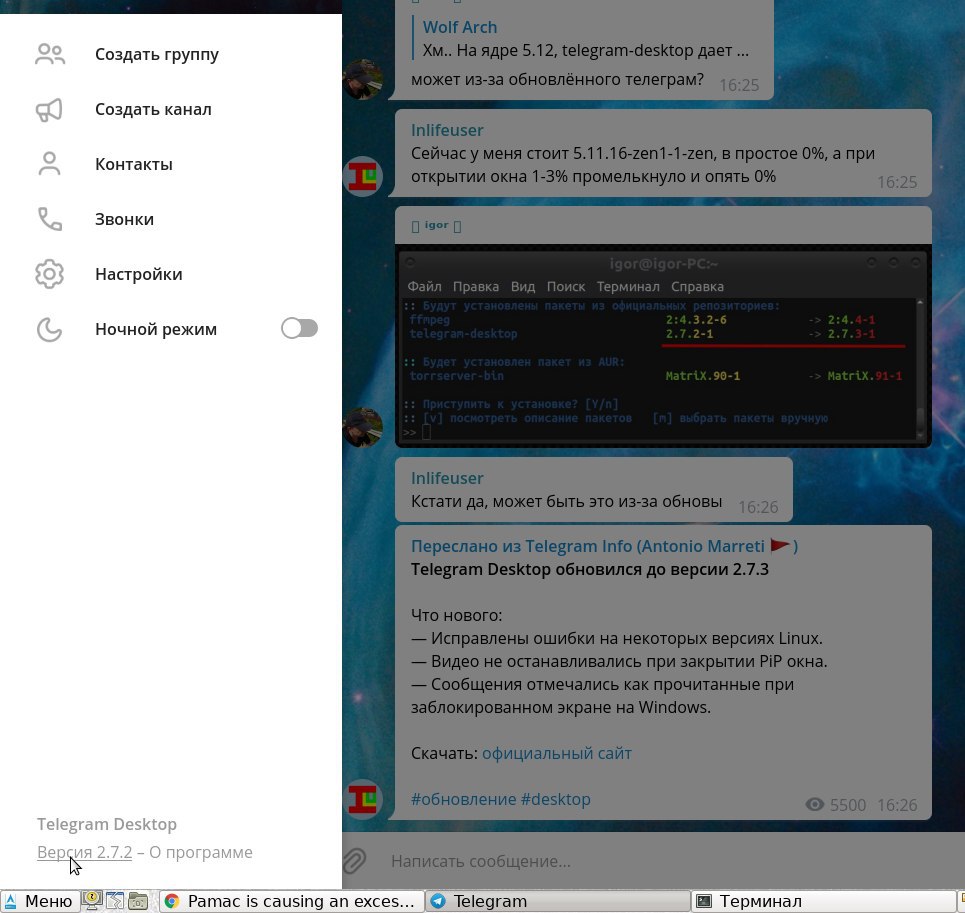Open the terminal screenshot image from igor
The width and height of the screenshot is (965, 913).
tap(663, 346)
